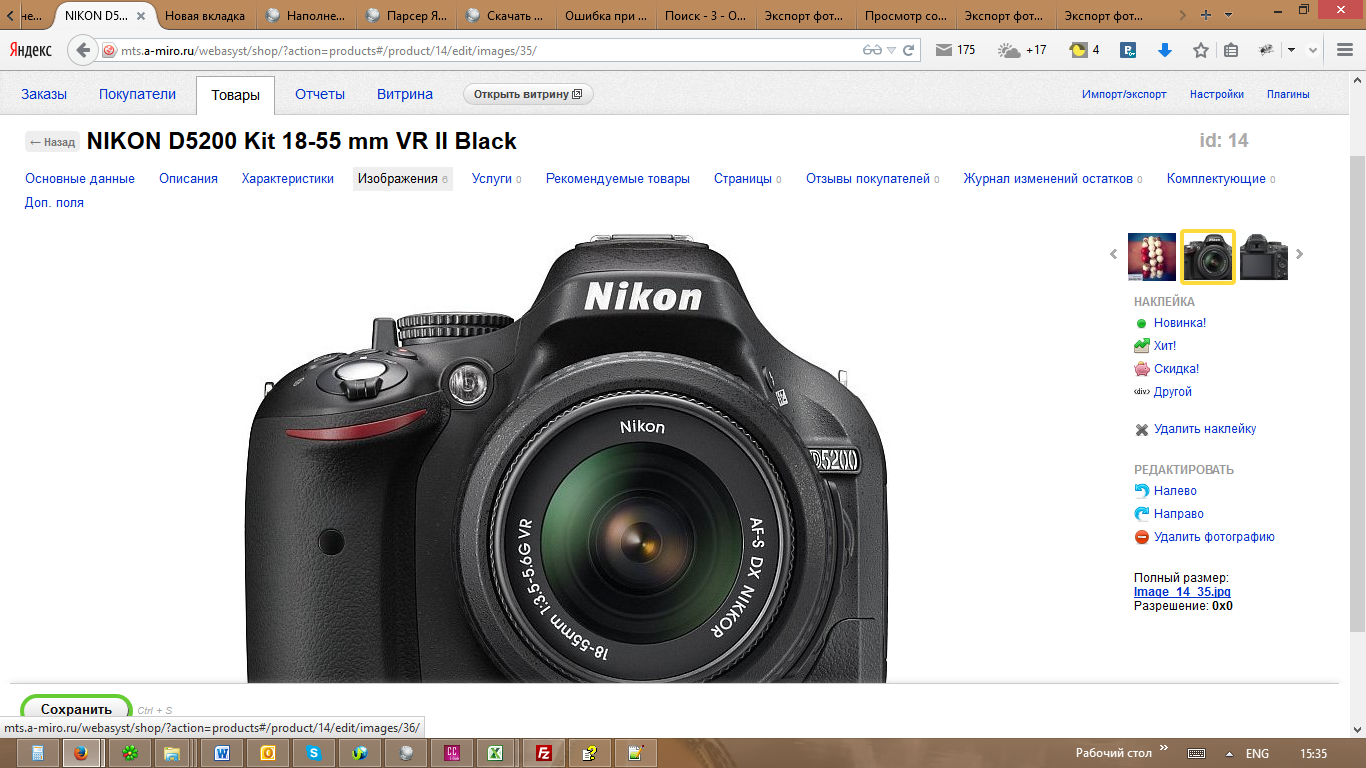Show previous image thumbnails with left arrow
Image resolution: width=1366 pixels, height=768 pixels.
pyautogui.click(x=1114, y=254)
